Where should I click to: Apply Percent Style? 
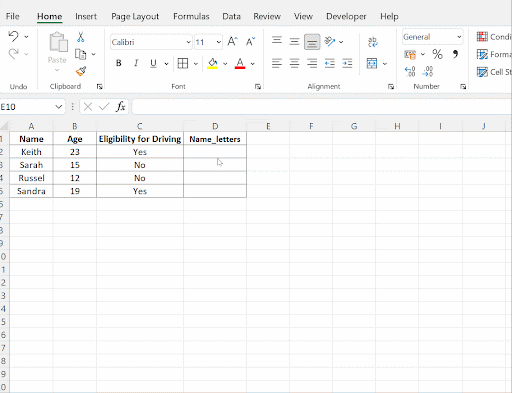pyautogui.click(x=437, y=54)
